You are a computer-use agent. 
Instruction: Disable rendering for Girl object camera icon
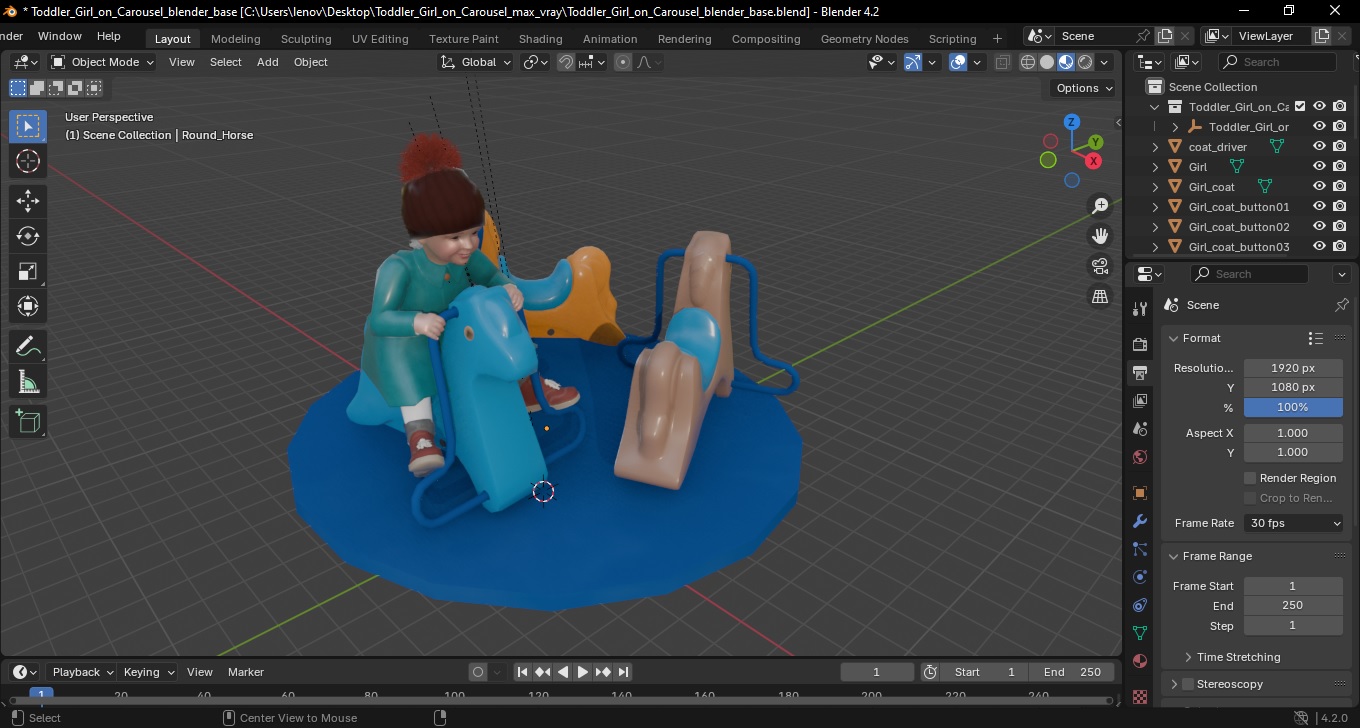click(x=1340, y=166)
